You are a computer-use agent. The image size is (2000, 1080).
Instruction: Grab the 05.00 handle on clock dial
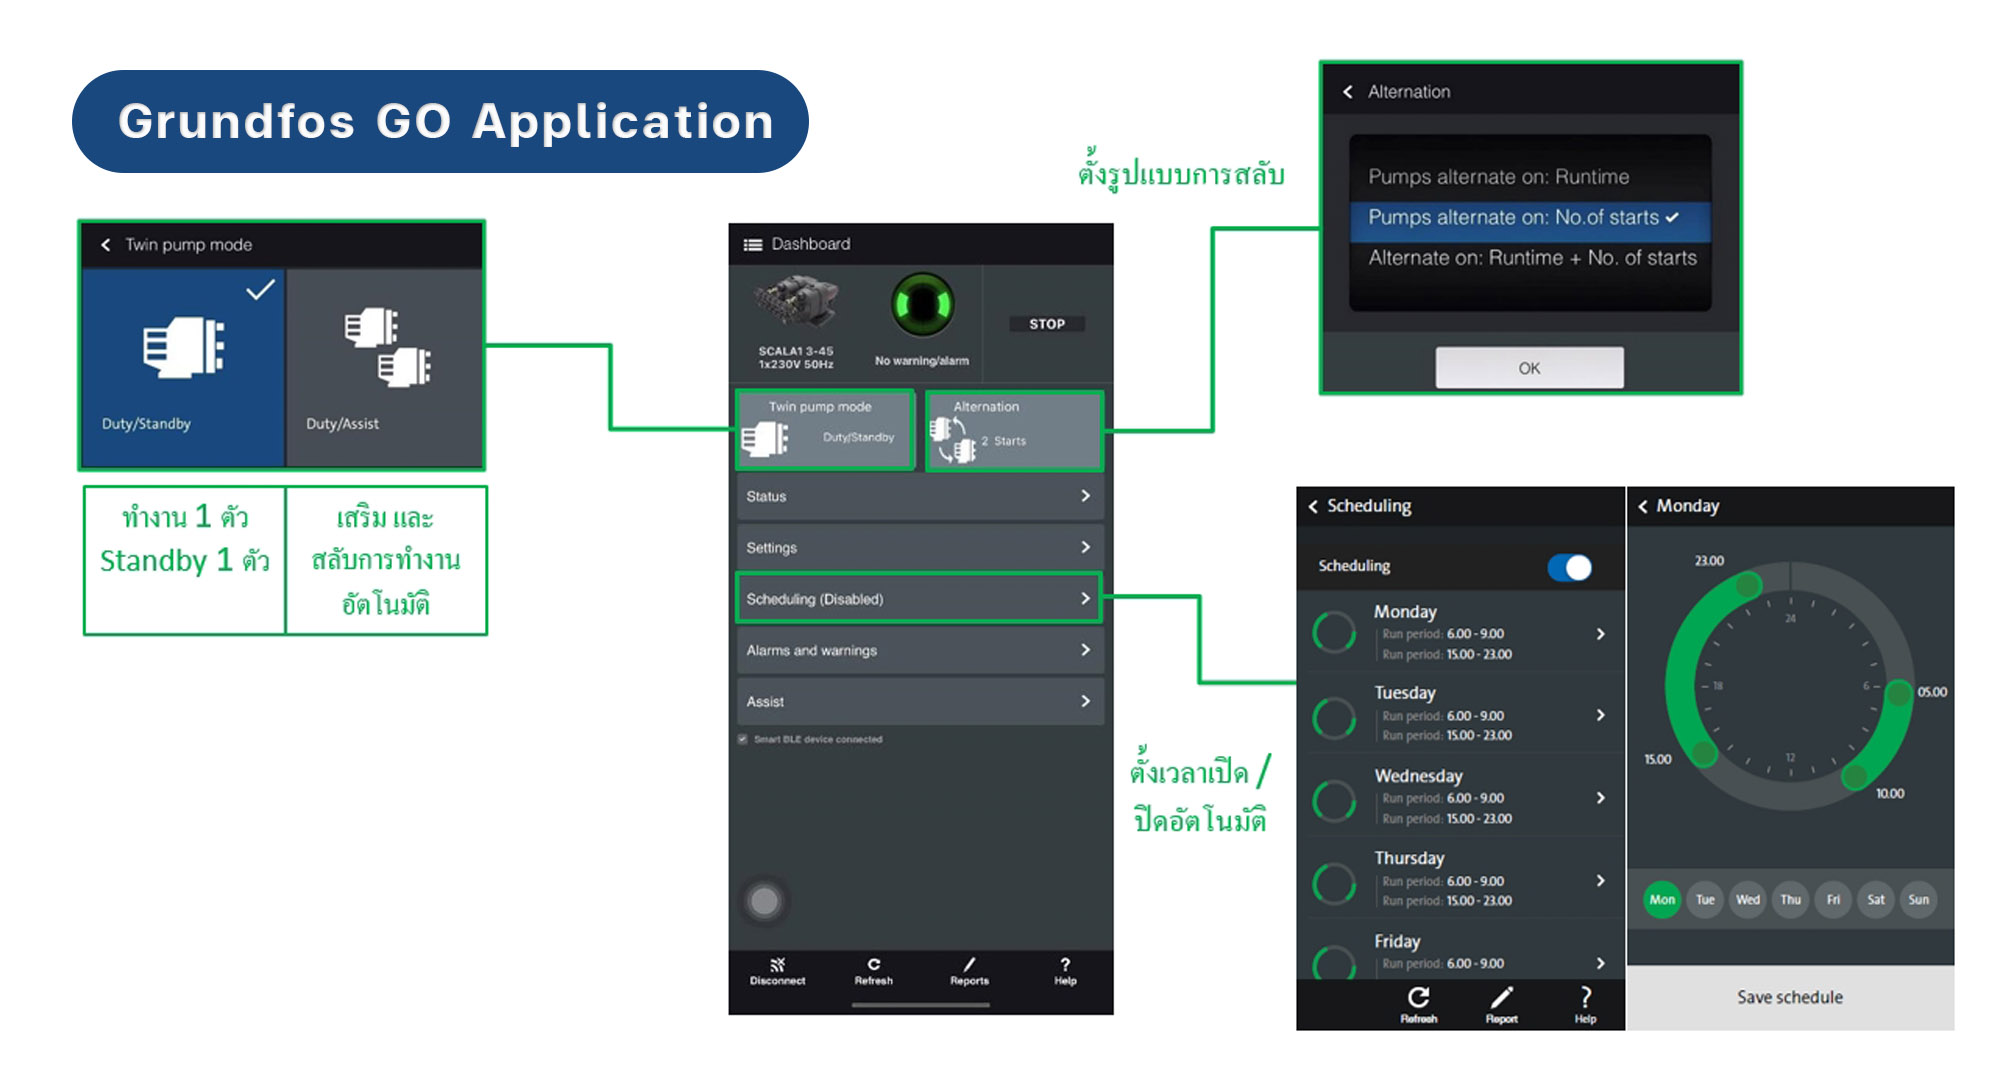[1898, 692]
